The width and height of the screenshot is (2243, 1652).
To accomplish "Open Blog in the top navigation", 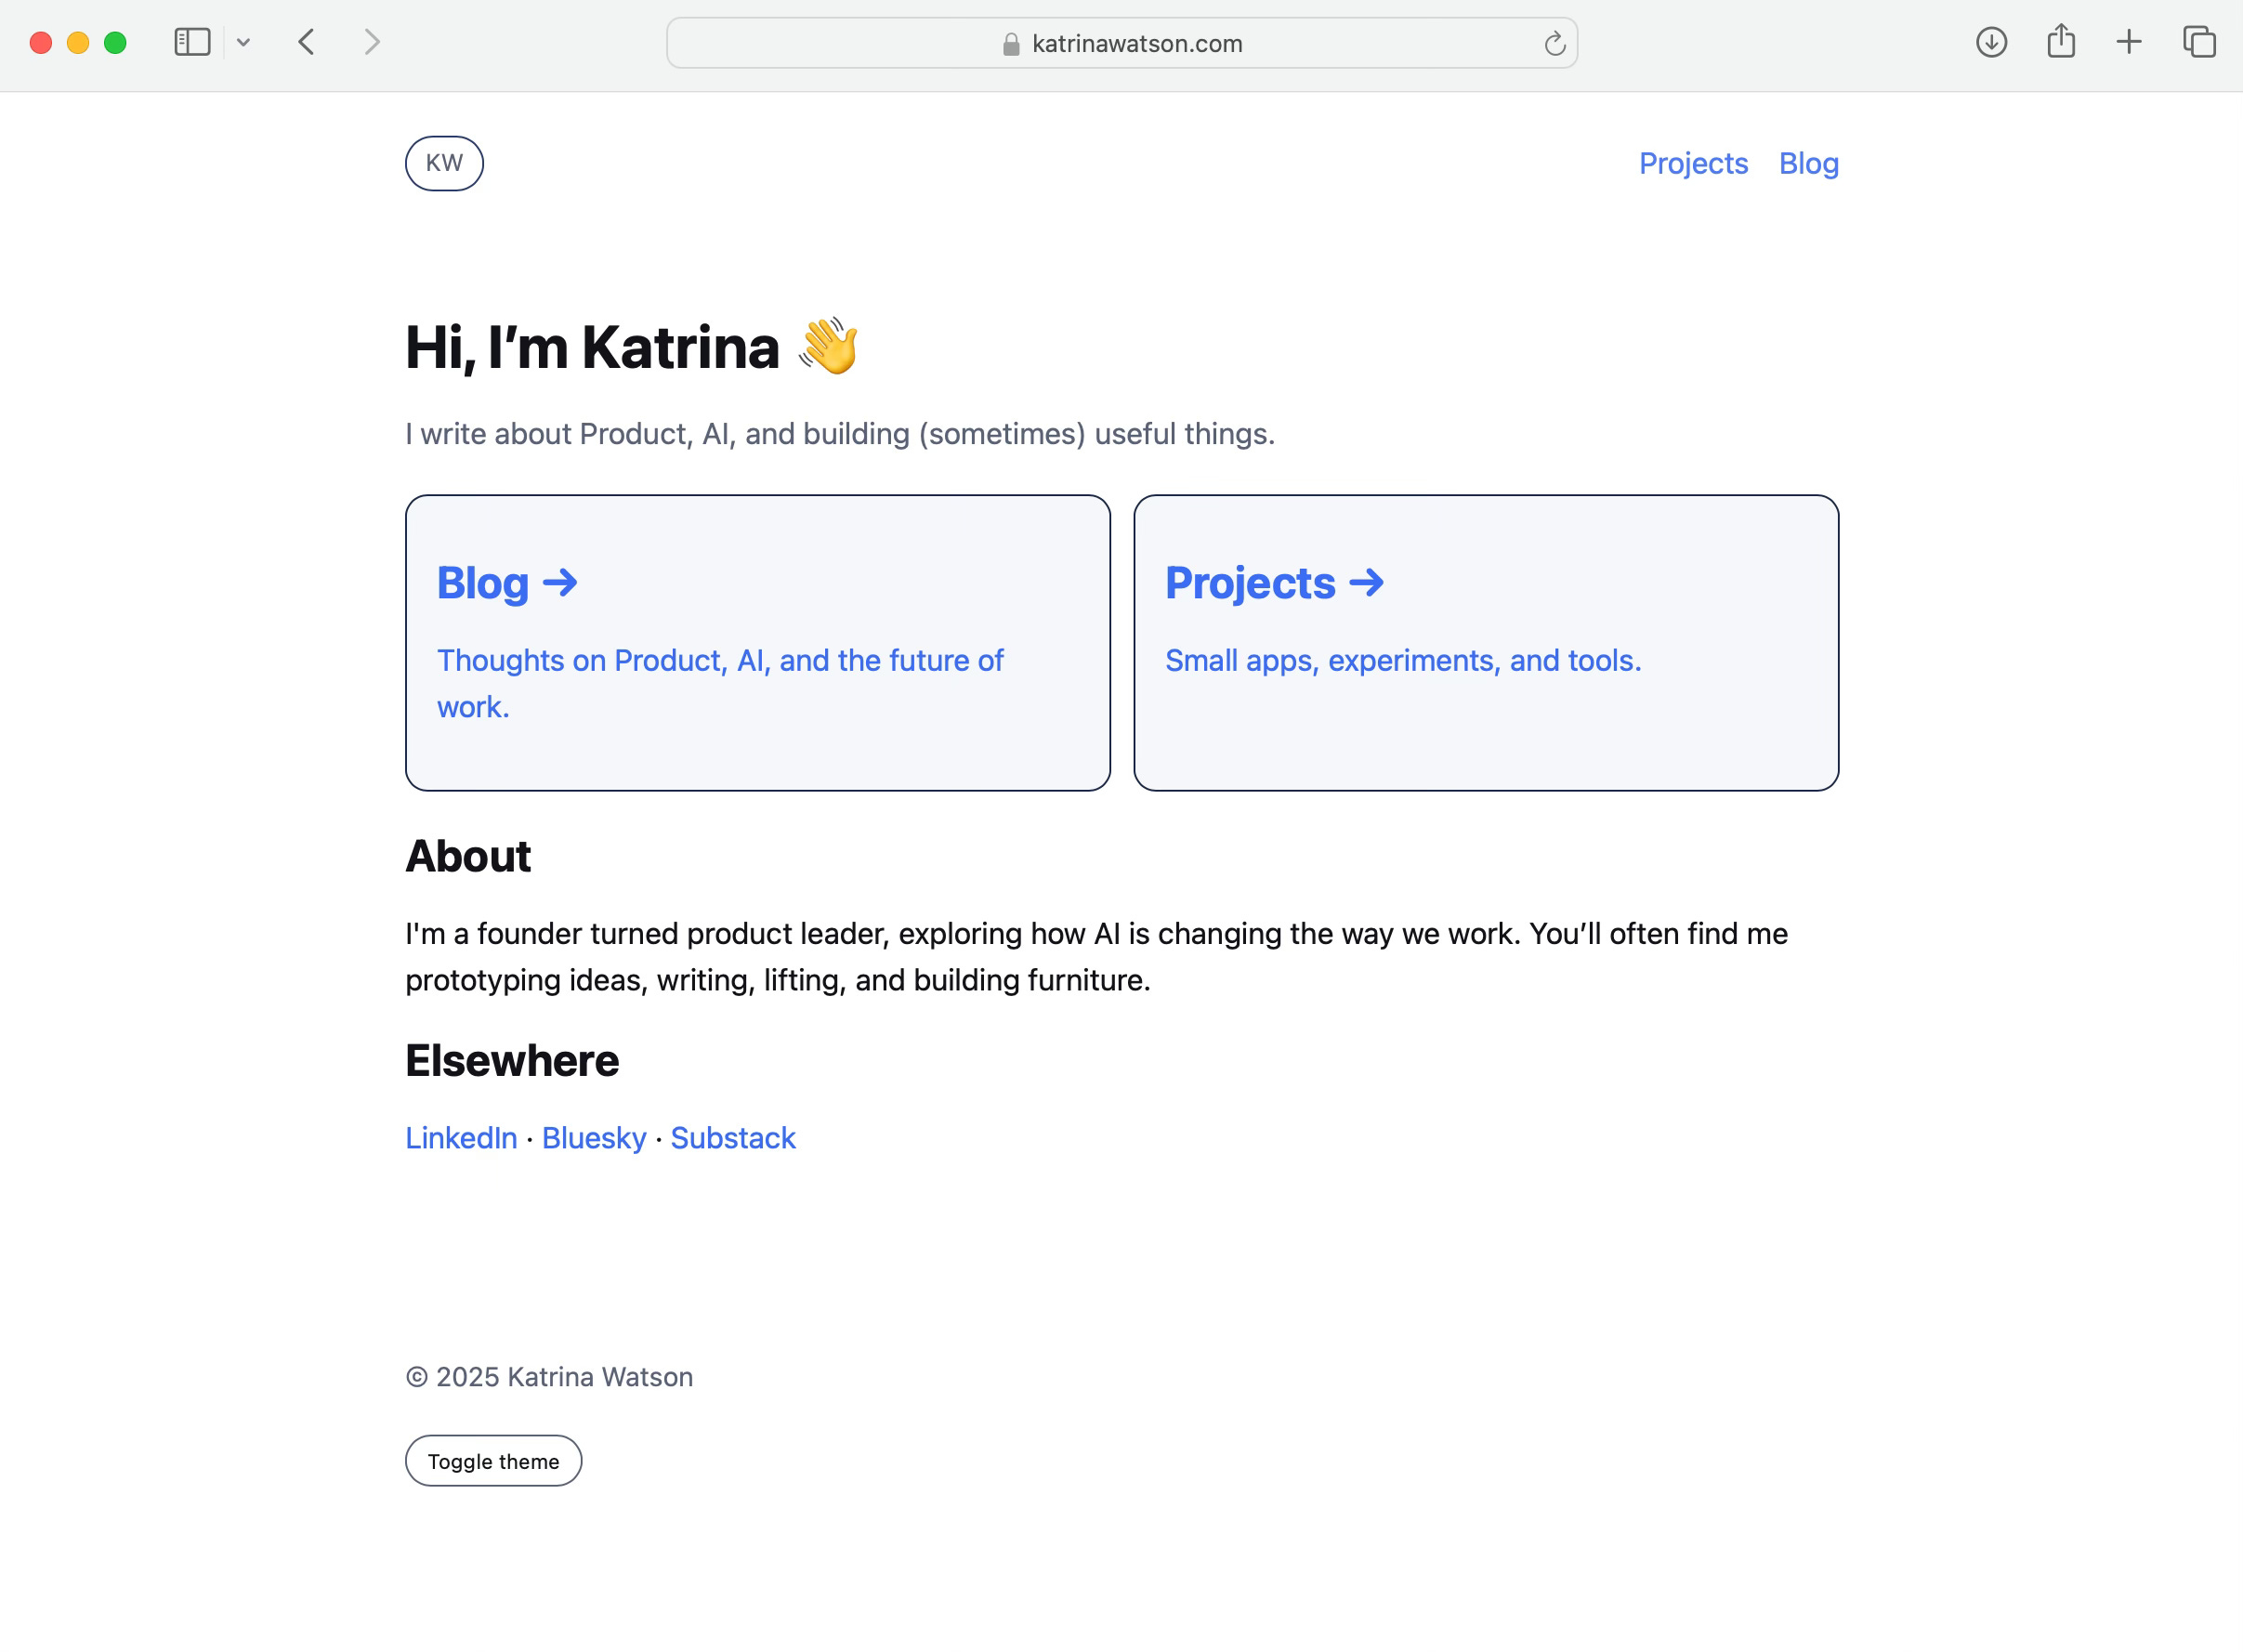I will click(1808, 163).
